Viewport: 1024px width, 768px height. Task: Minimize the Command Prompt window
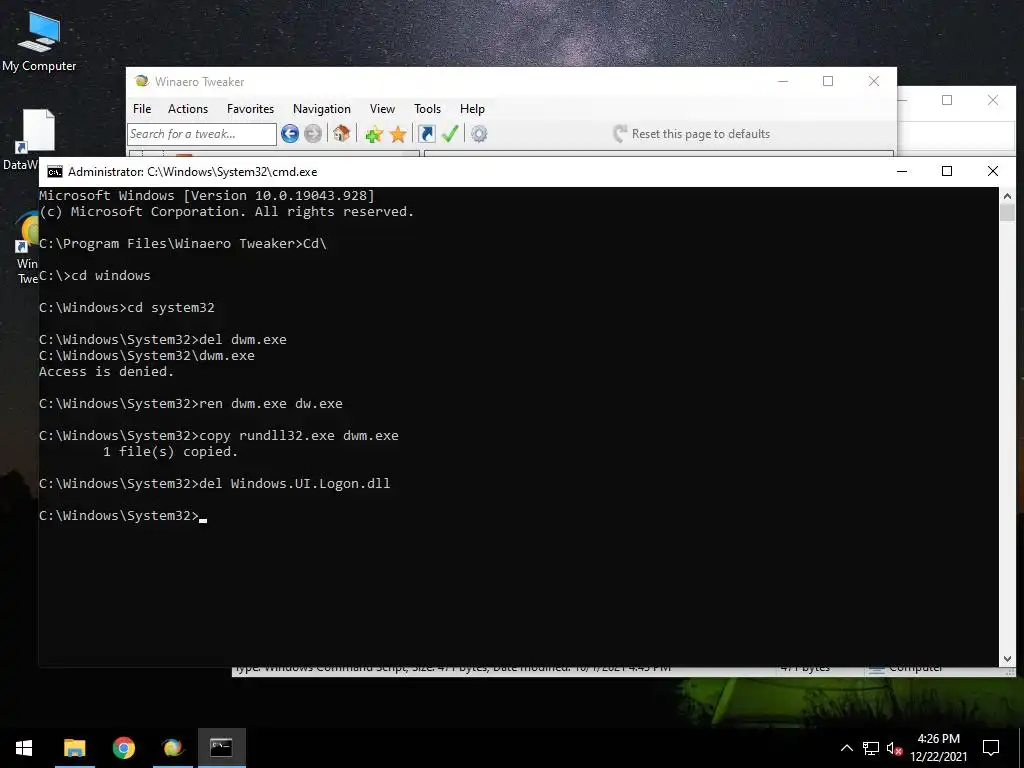pos(902,171)
